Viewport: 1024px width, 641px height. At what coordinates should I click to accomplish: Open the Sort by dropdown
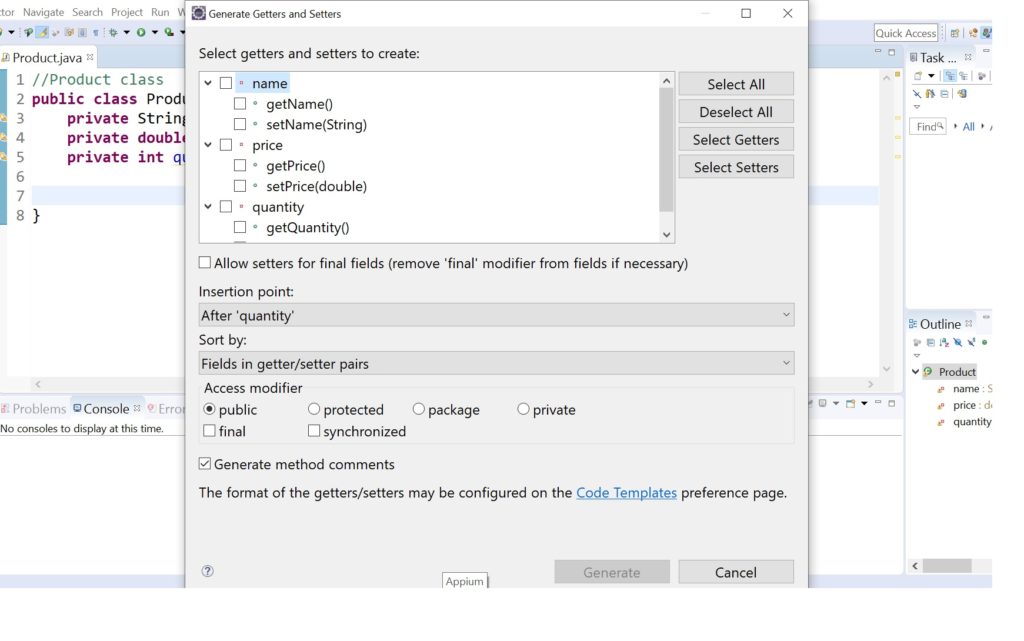point(496,363)
